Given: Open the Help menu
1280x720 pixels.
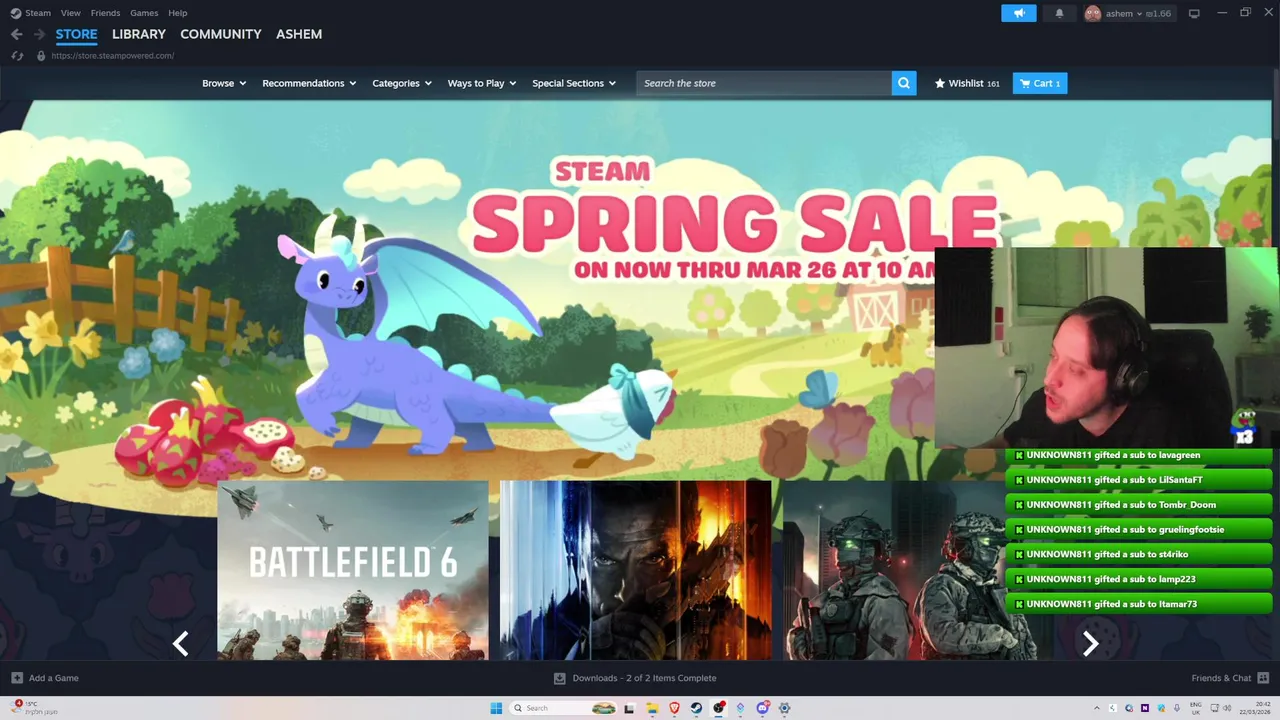Looking at the screenshot, I should (x=178, y=13).
